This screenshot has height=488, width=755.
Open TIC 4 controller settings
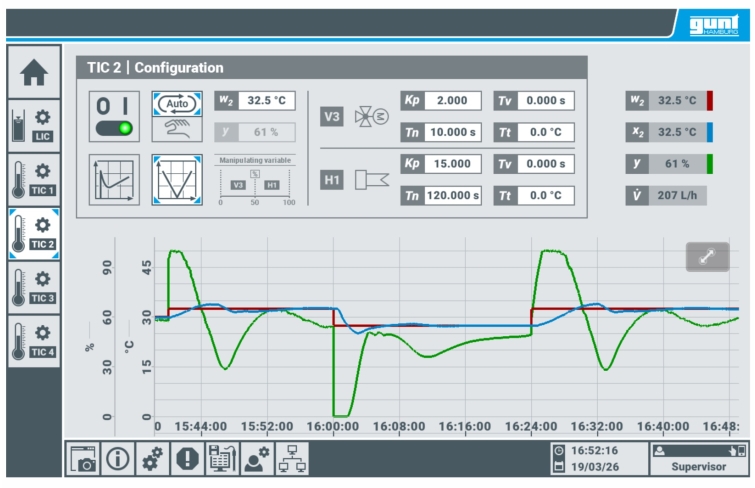pos(34,342)
